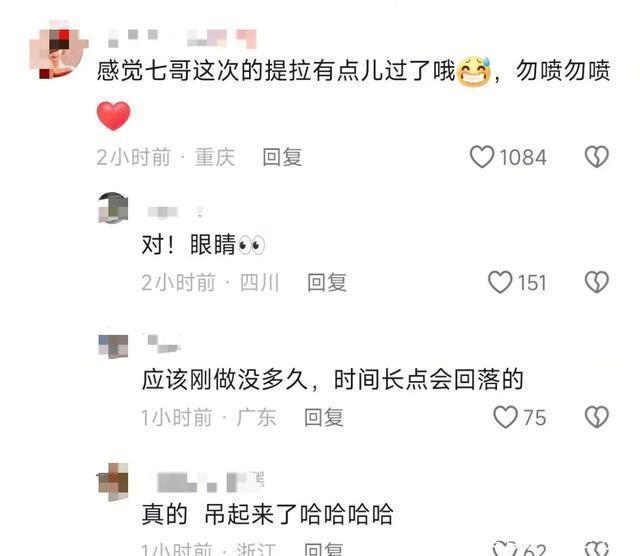Screen dimensions: 640x556
Task: Click 回复 under the 广东 comment
Action: pos(324,417)
